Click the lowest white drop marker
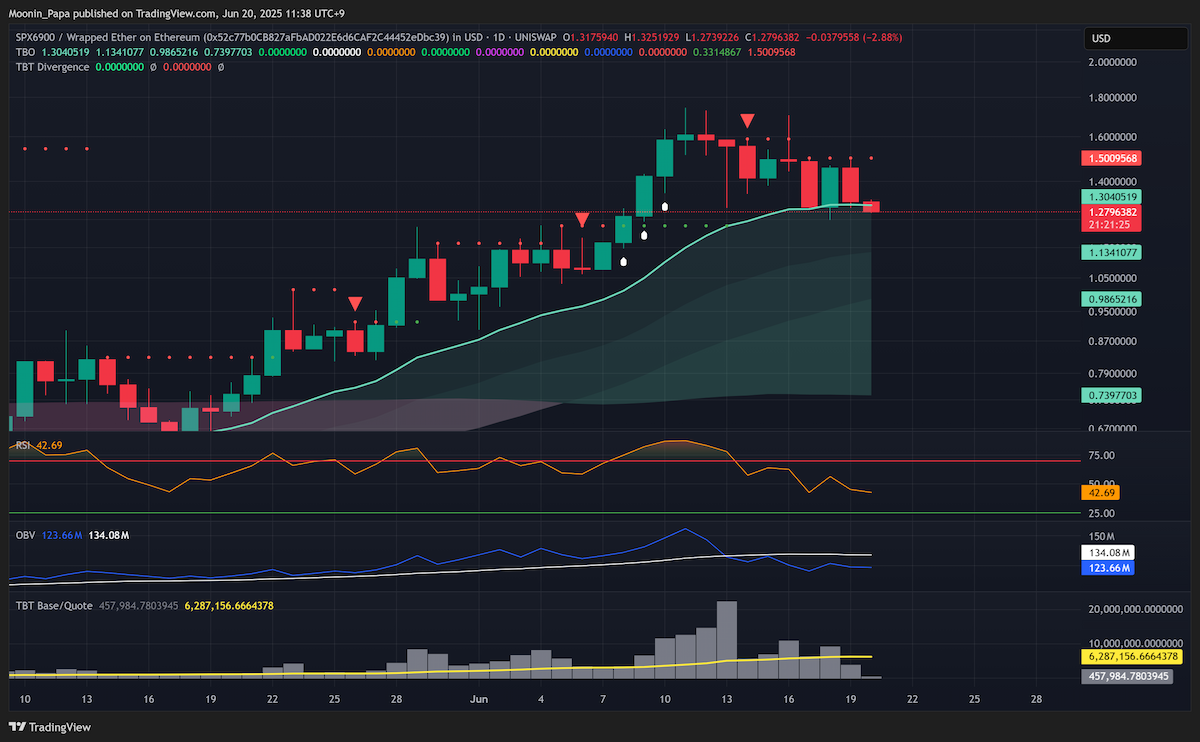 [x=624, y=262]
